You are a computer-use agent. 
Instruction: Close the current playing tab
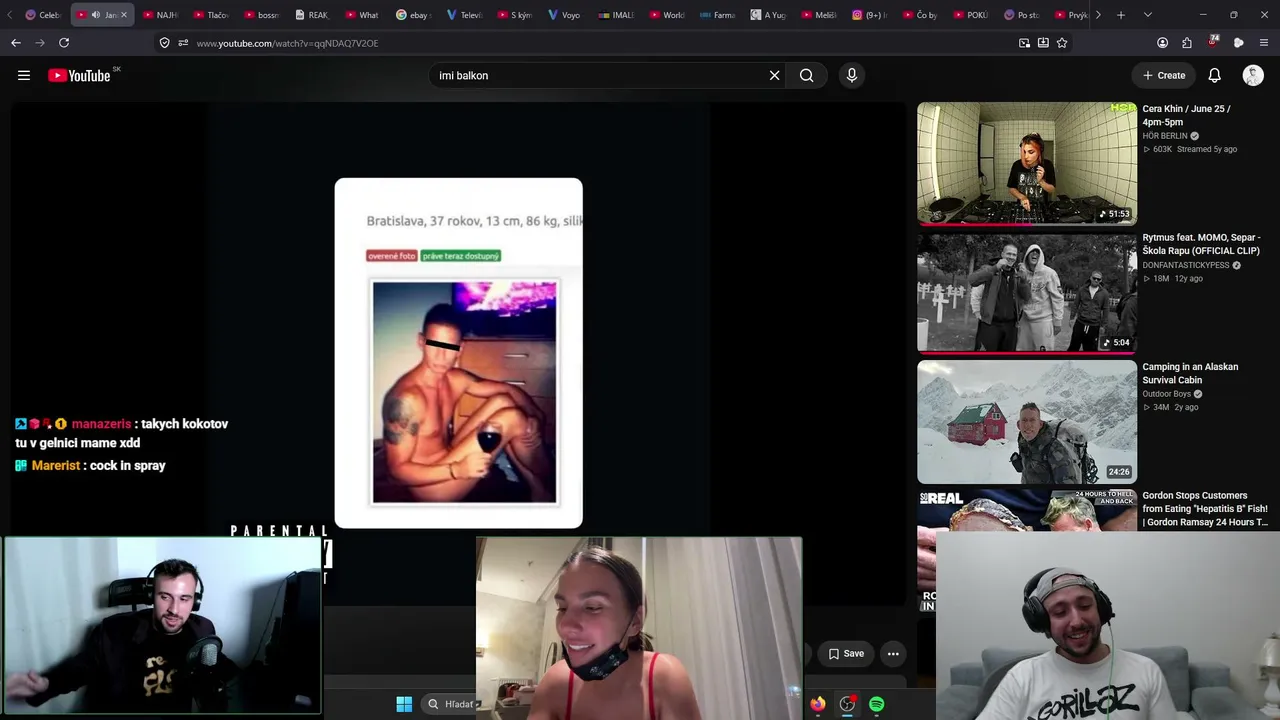[x=124, y=15]
